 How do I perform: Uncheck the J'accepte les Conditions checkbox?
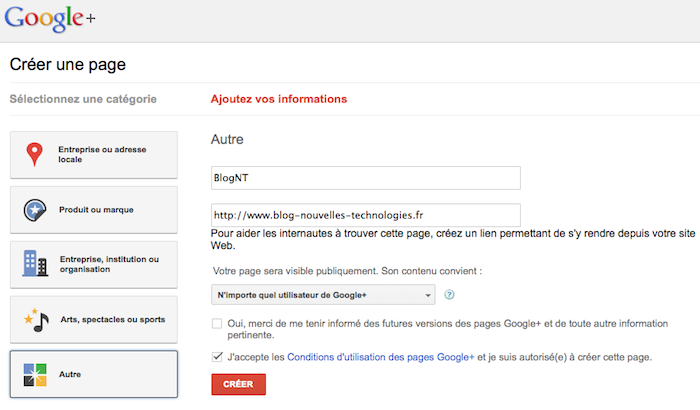coord(217,356)
